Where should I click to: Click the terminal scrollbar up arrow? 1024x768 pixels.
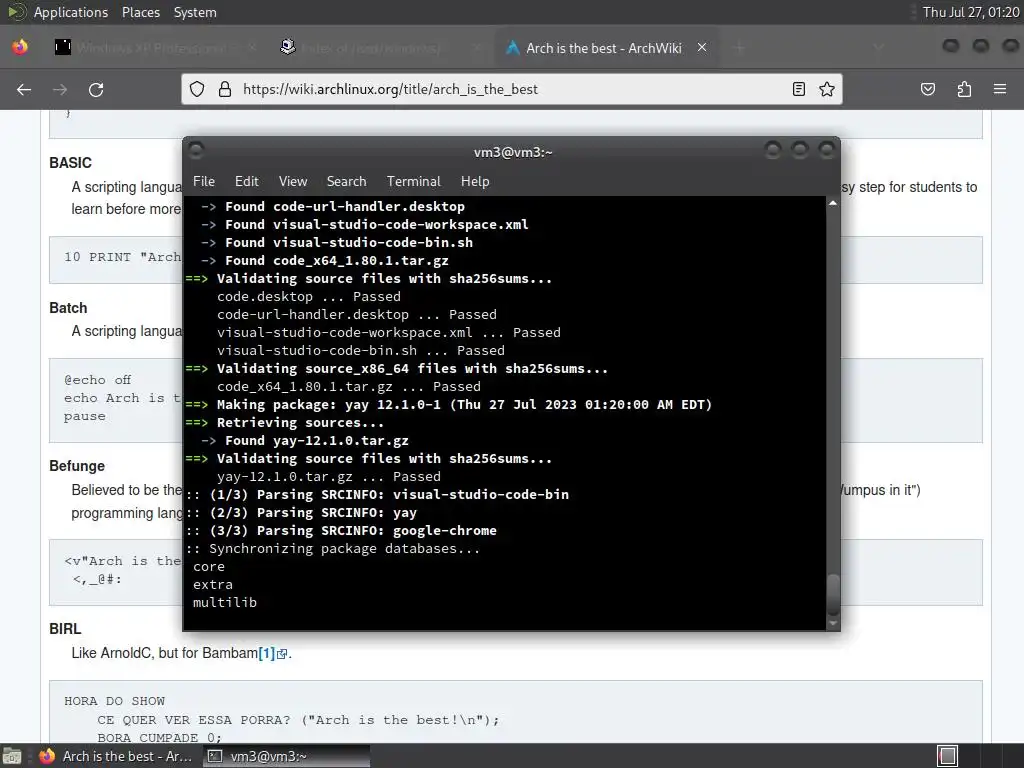pos(833,203)
